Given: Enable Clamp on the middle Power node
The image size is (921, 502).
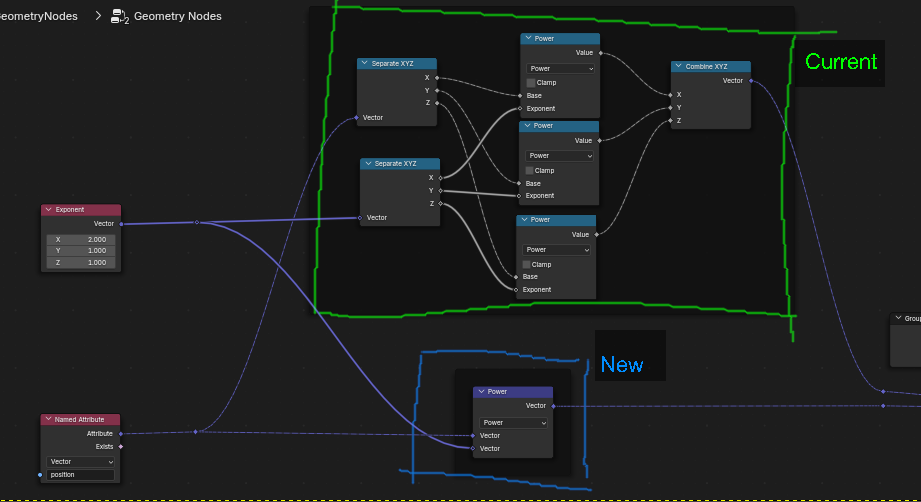Looking at the screenshot, I should coord(529,170).
